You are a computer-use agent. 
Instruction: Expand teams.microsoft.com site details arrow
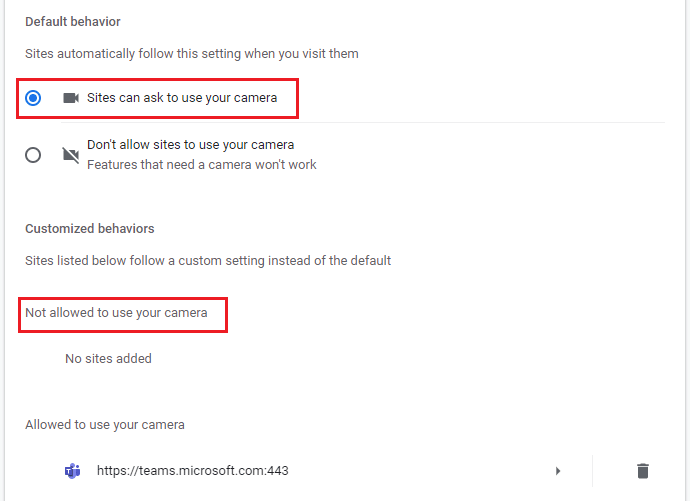click(x=558, y=471)
